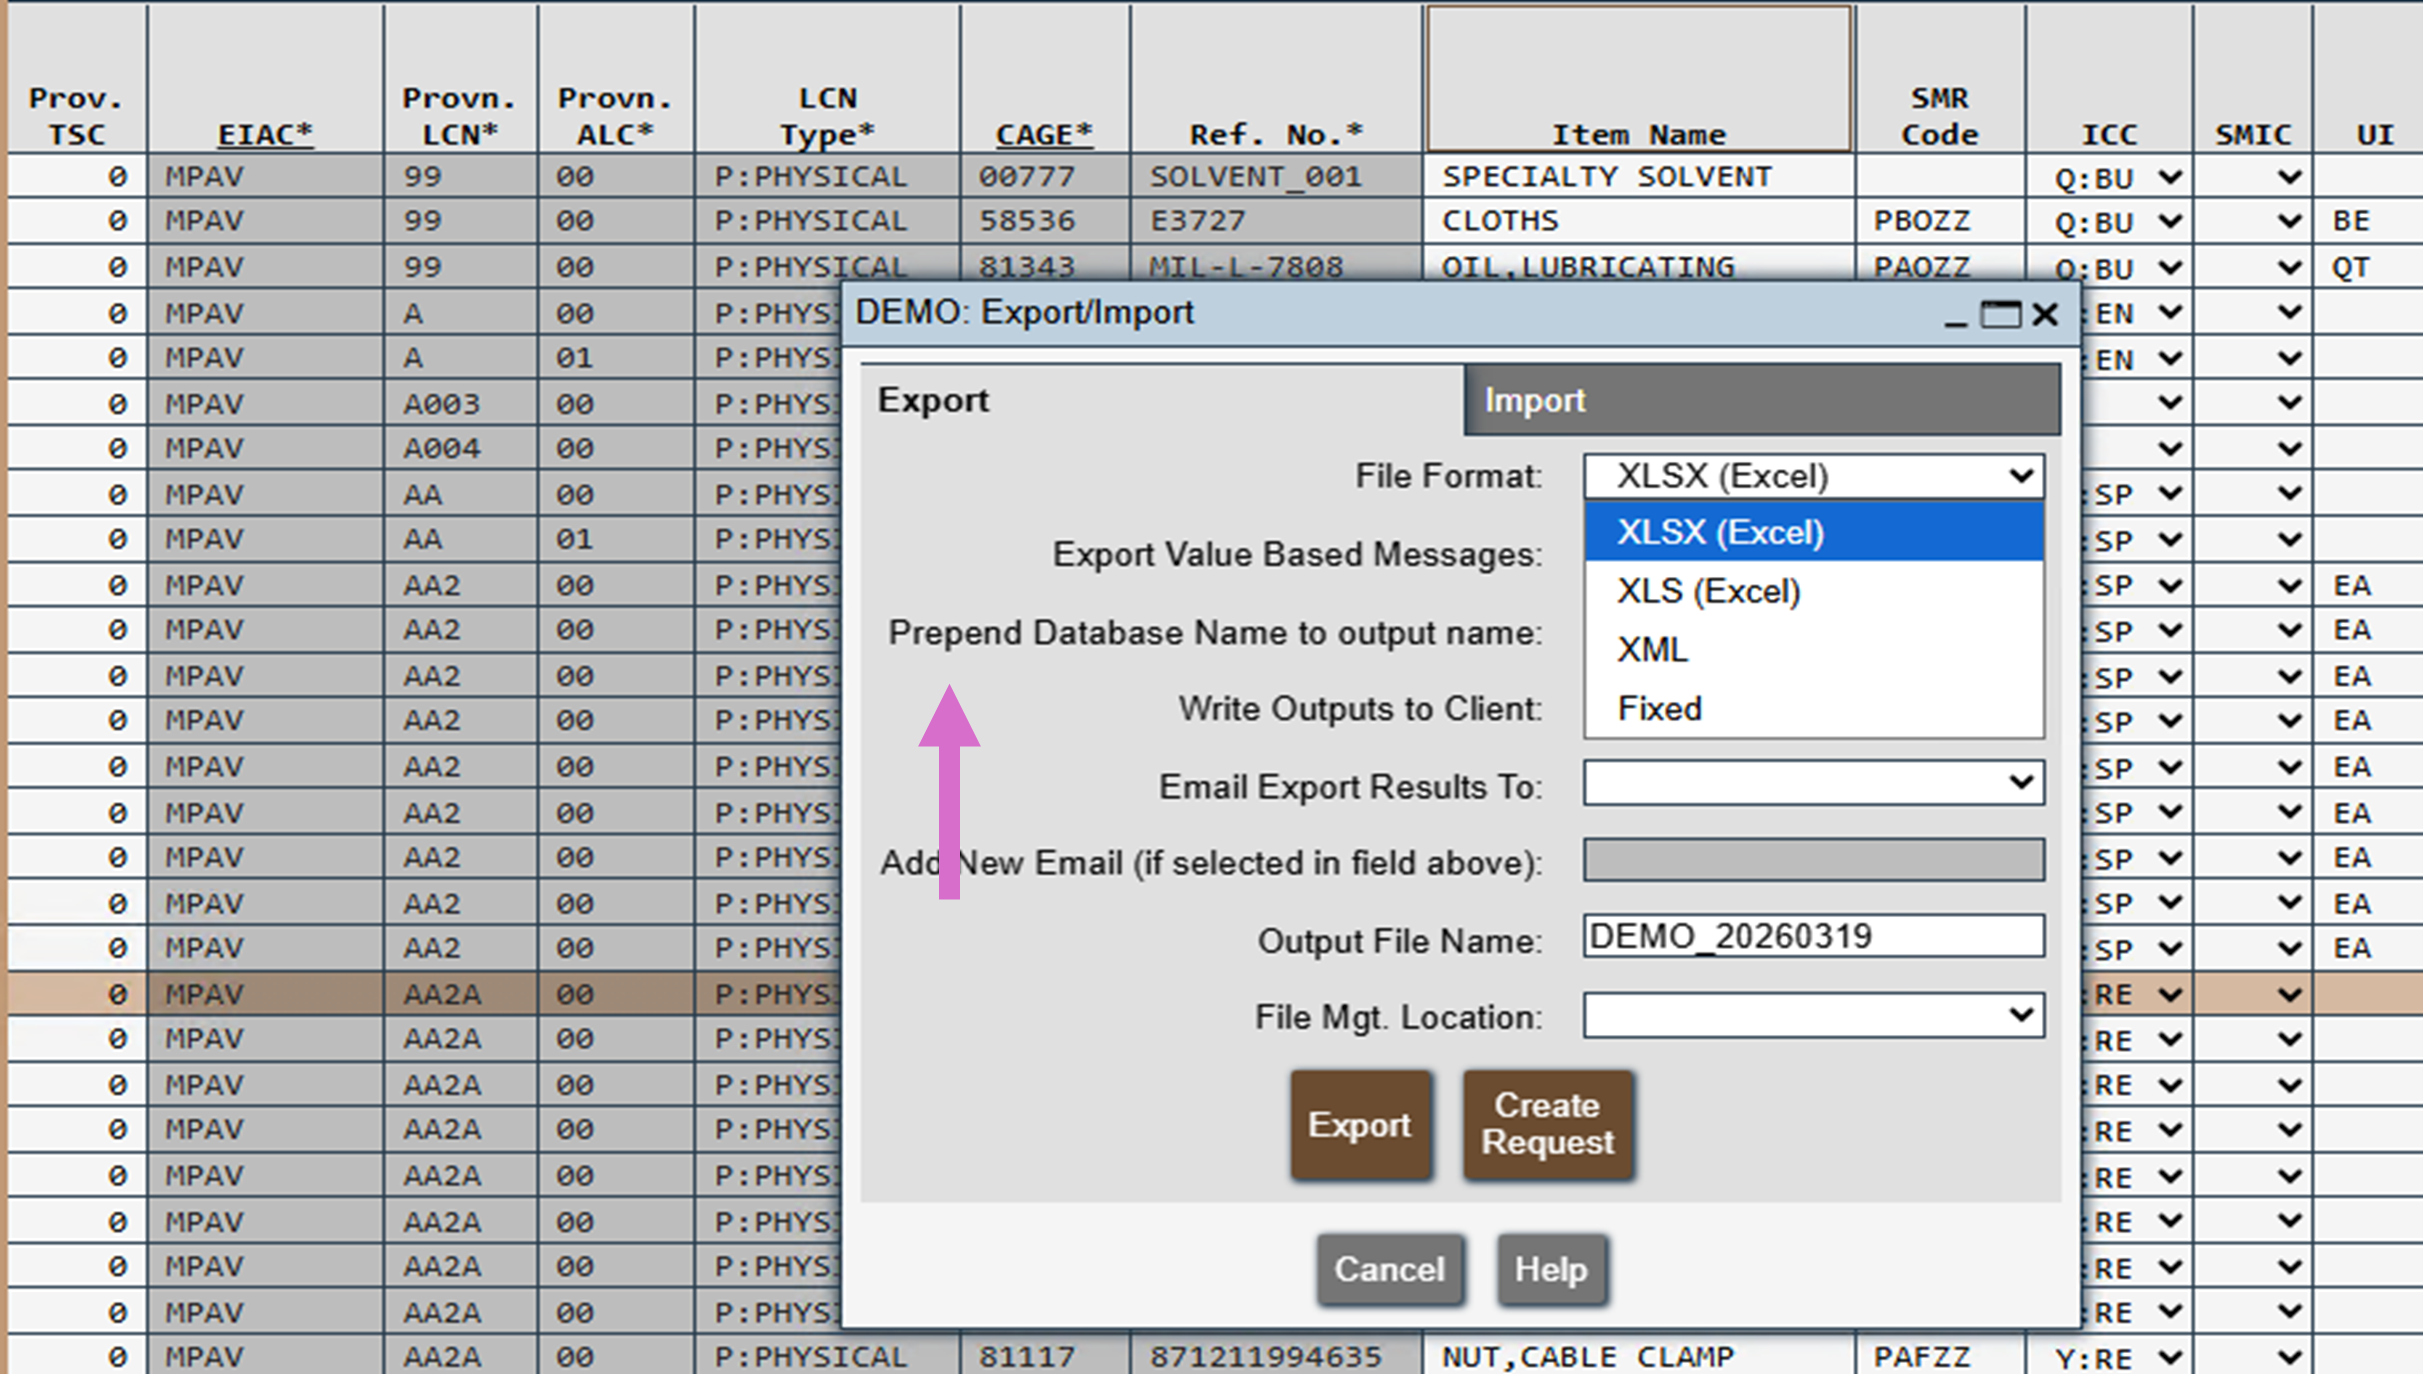Choose XML from the File Format list

[1651, 649]
